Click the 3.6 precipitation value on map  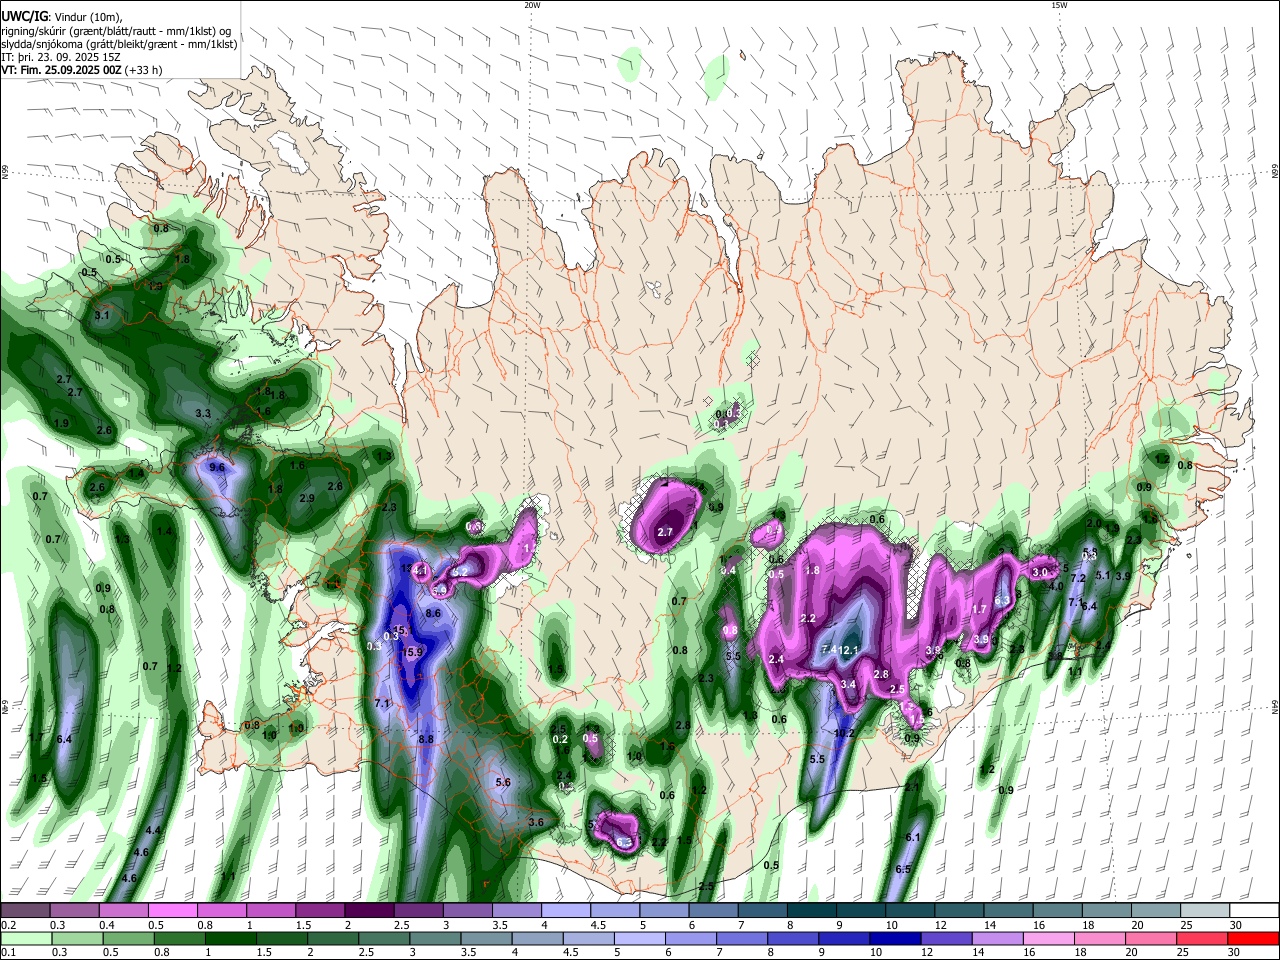(536, 822)
